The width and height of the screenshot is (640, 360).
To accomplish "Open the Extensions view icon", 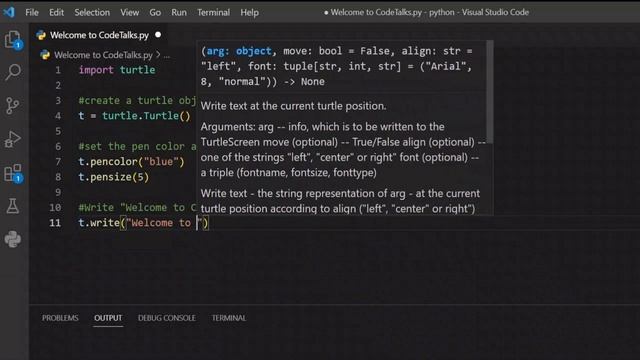I will click(13, 173).
